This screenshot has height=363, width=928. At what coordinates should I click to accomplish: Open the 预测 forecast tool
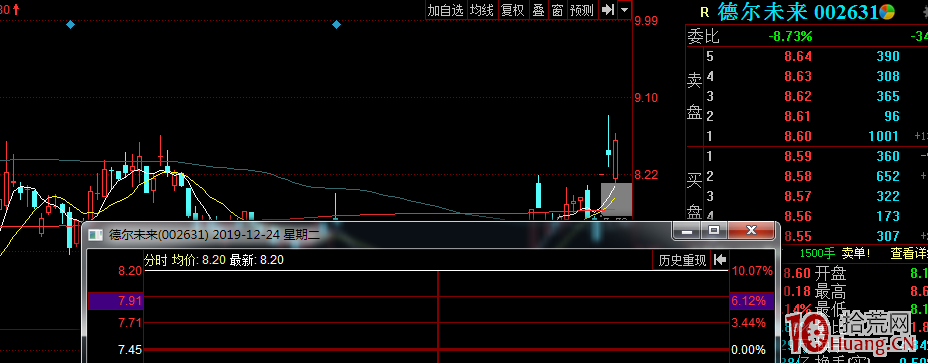pyautogui.click(x=581, y=9)
